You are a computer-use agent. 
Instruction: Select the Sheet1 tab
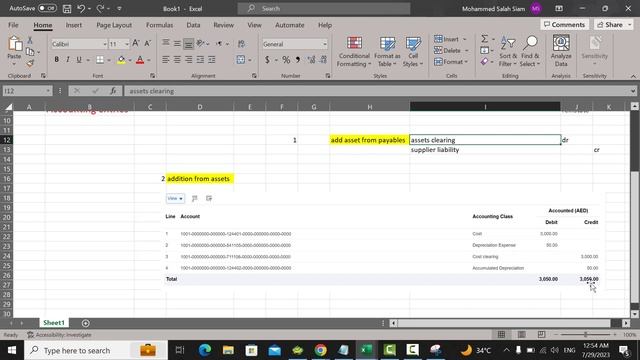[54, 323]
